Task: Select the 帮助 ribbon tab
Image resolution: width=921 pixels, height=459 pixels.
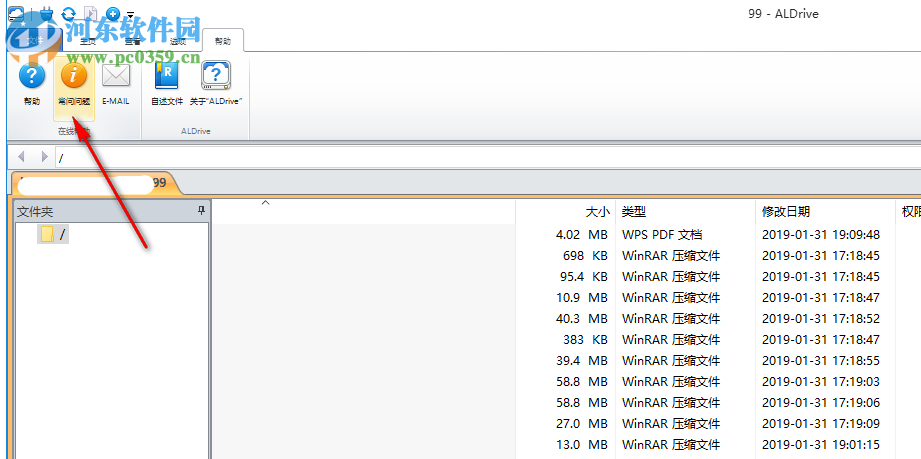Action: pos(223,41)
